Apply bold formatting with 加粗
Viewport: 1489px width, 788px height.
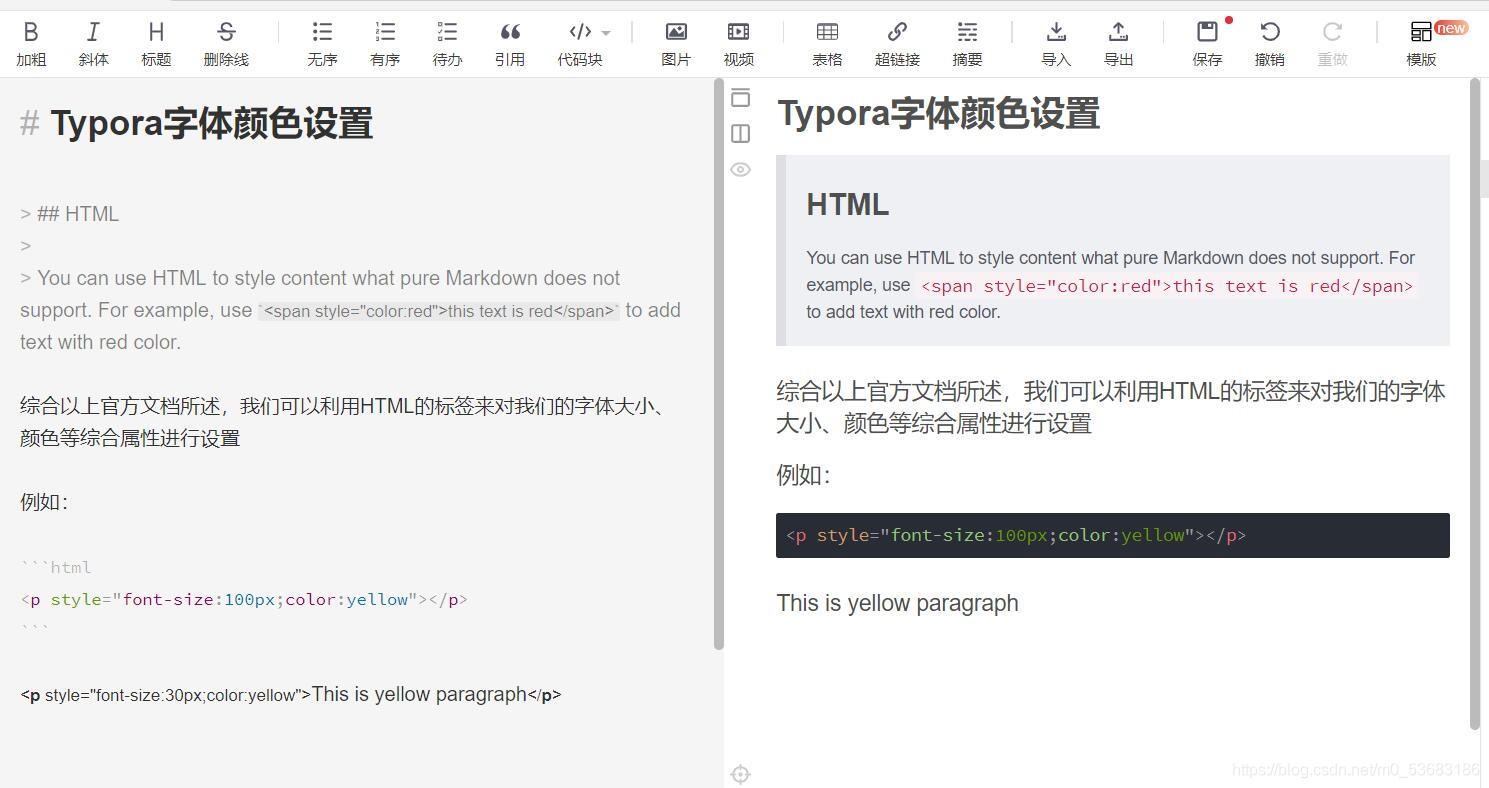click(x=31, y=44)
